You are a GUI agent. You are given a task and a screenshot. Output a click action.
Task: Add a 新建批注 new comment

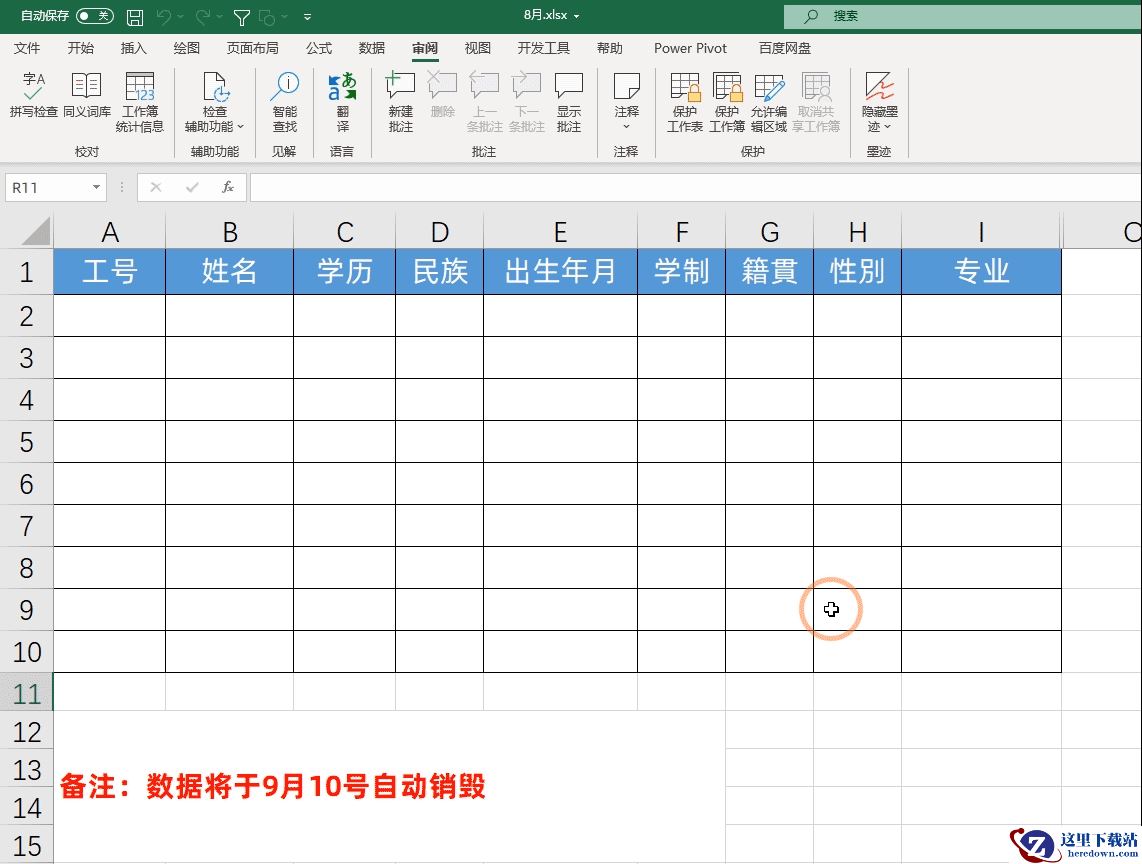[401, 102]
